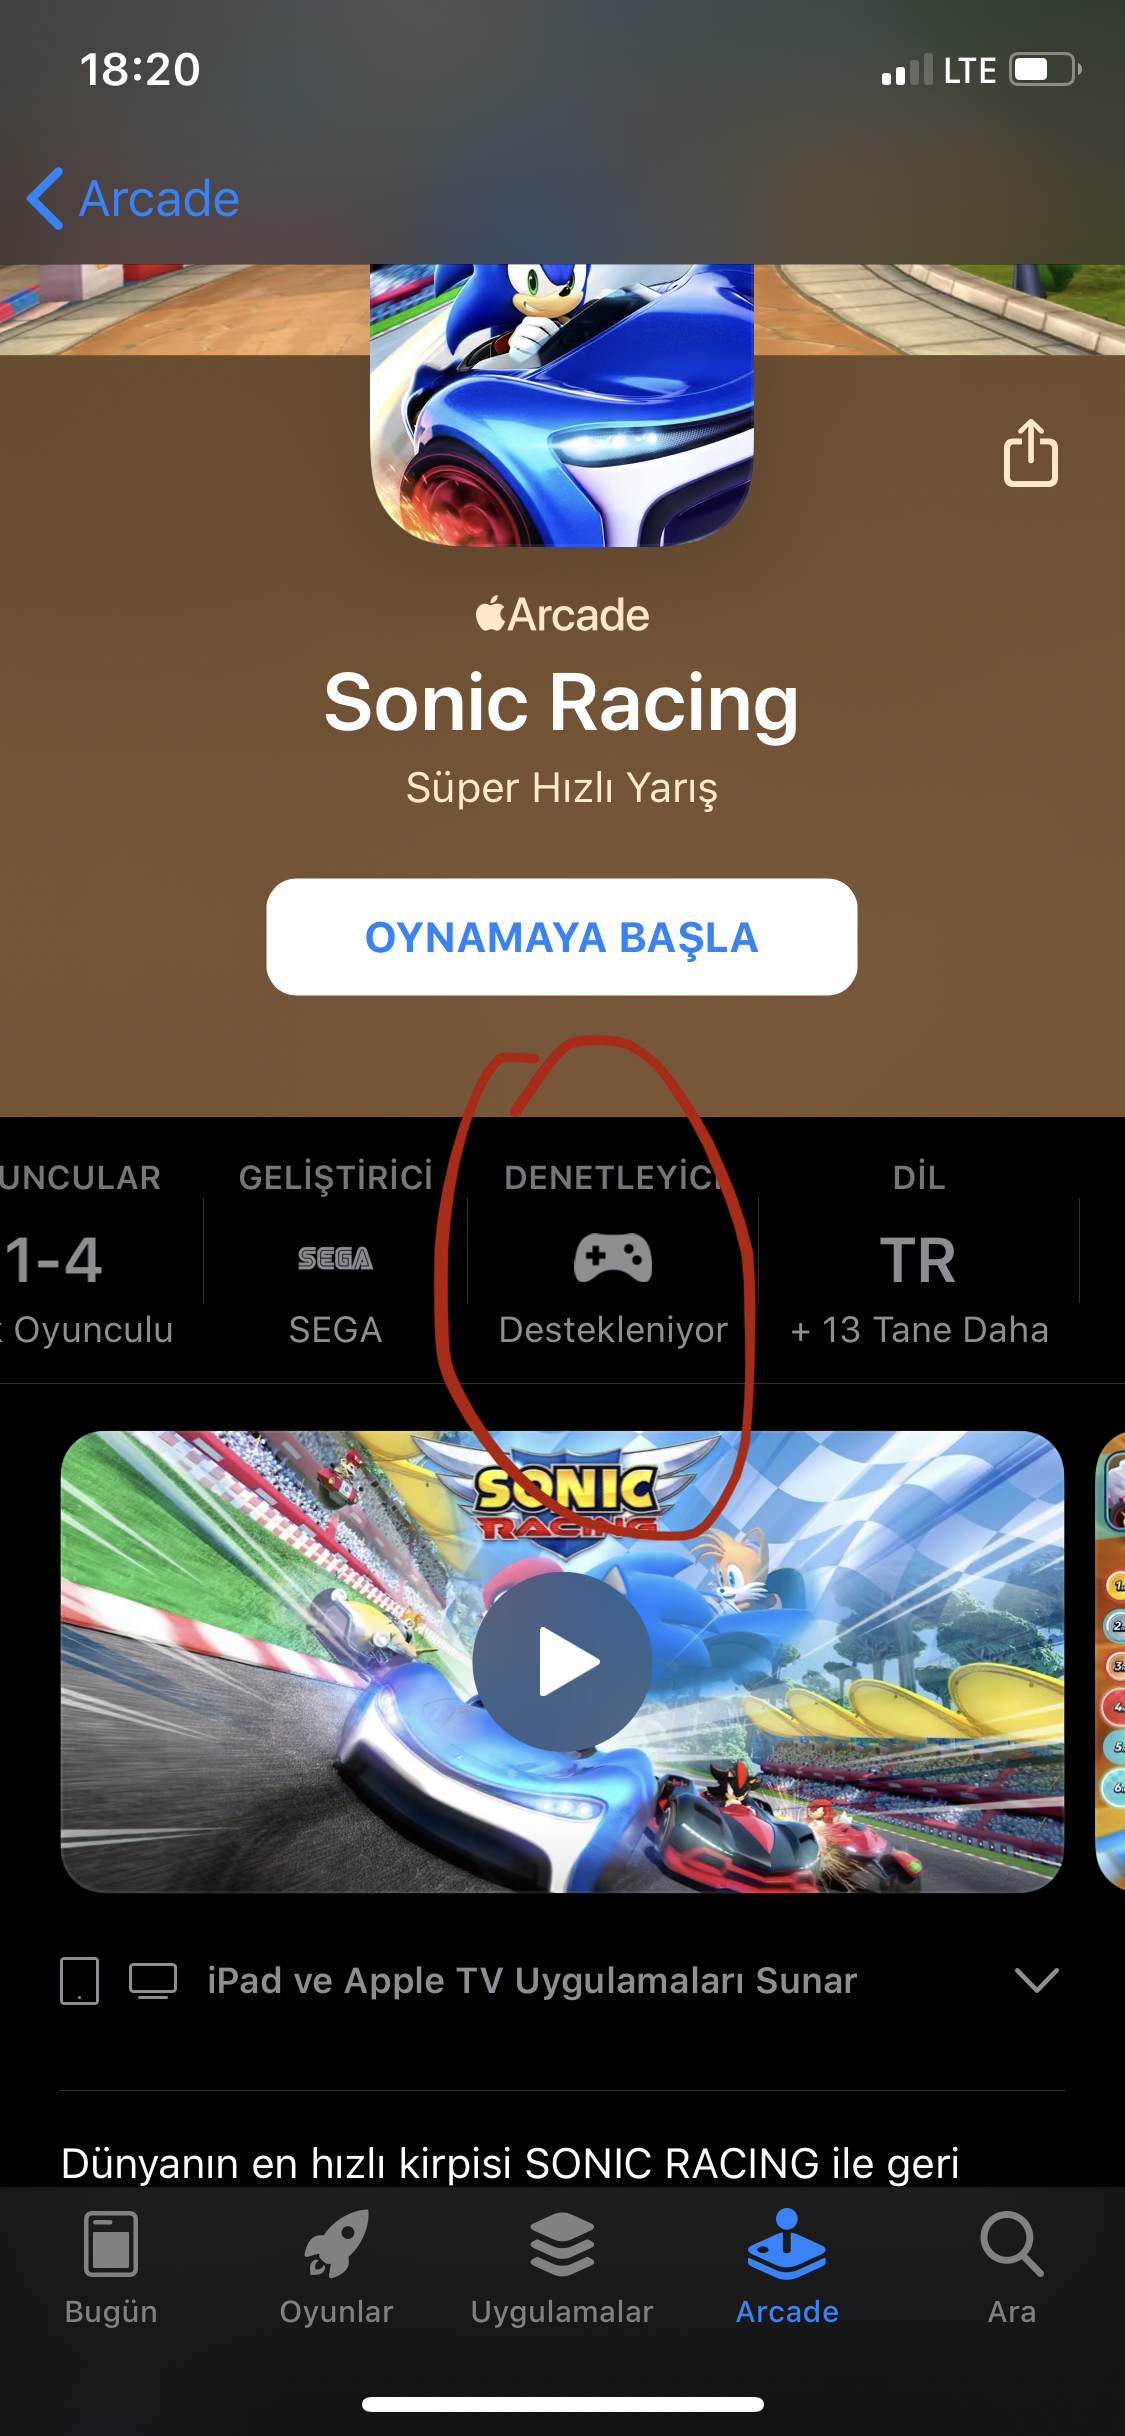Open the TR language info
Image resolution: width=1125 pixels, height=2436 pixels.
click(919, 1260)
